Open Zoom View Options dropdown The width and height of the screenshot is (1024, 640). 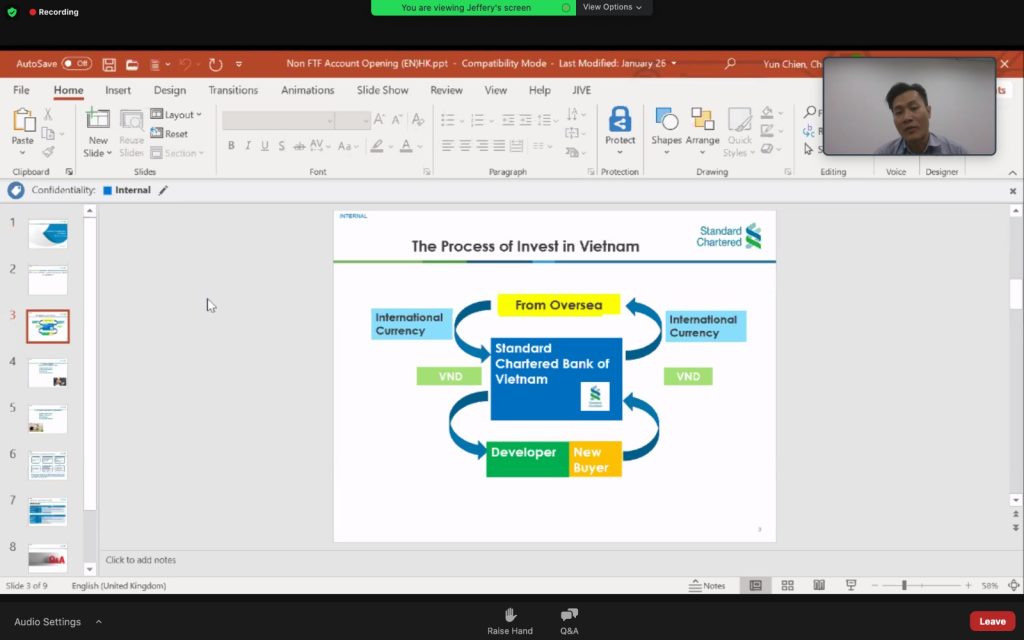coord(612,7)
